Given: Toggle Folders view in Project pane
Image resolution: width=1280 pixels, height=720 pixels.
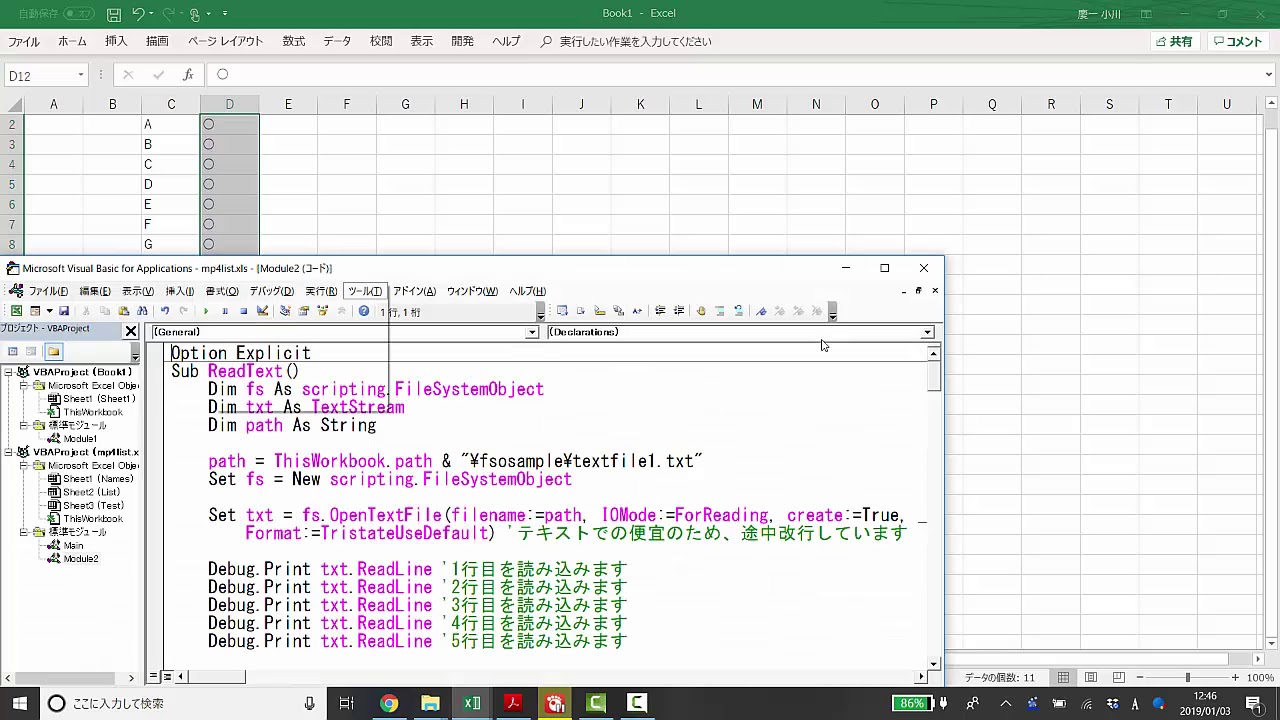Looking at the screenshot, I should [x=53, y=351].
